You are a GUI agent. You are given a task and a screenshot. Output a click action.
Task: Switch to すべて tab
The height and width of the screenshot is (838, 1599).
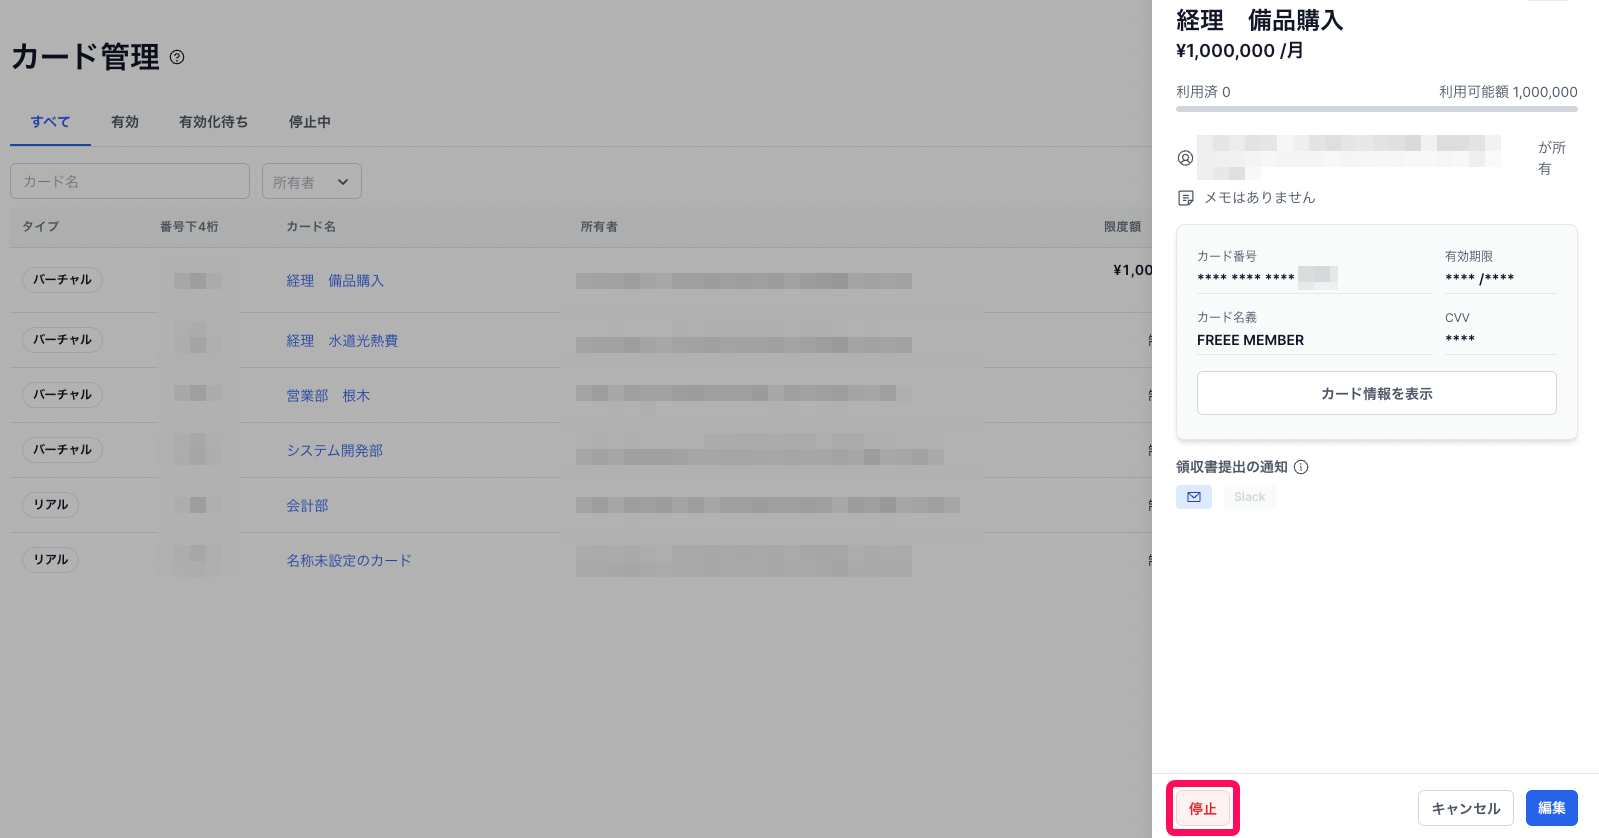50,122
